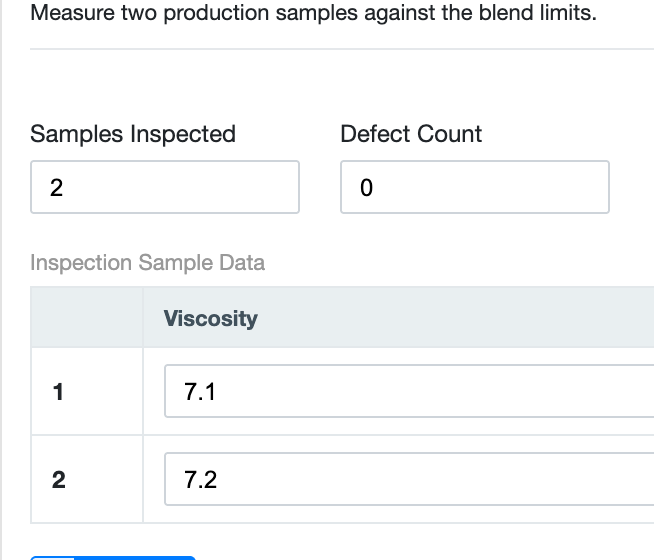Select the Viscosity column header
Viewport: 654px width, 560px height.
coord(398,318)
